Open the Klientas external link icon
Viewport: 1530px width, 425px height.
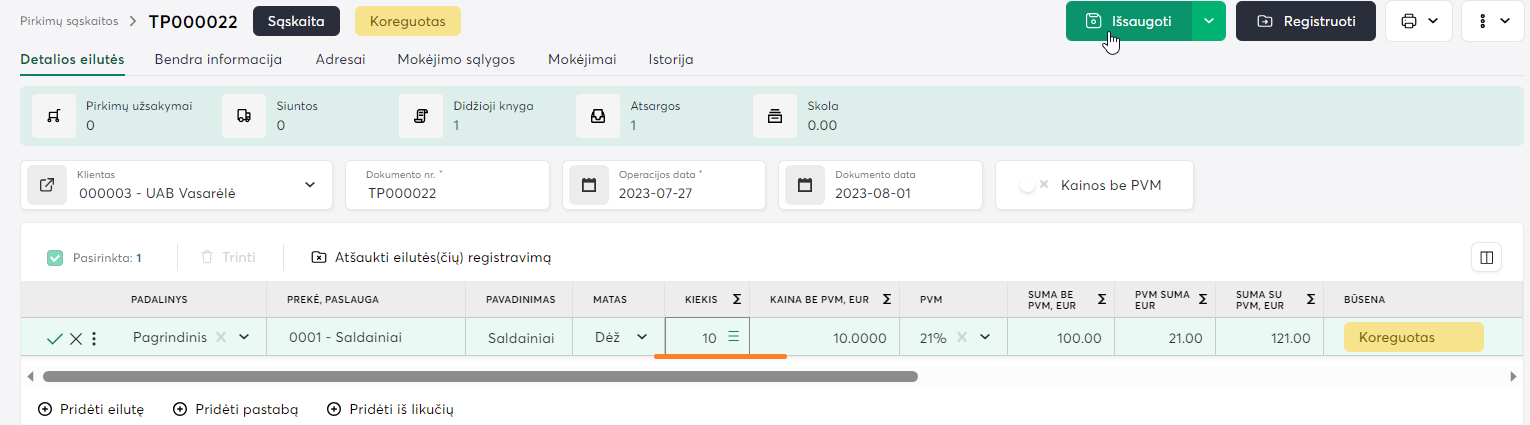[x=47, y=185]
